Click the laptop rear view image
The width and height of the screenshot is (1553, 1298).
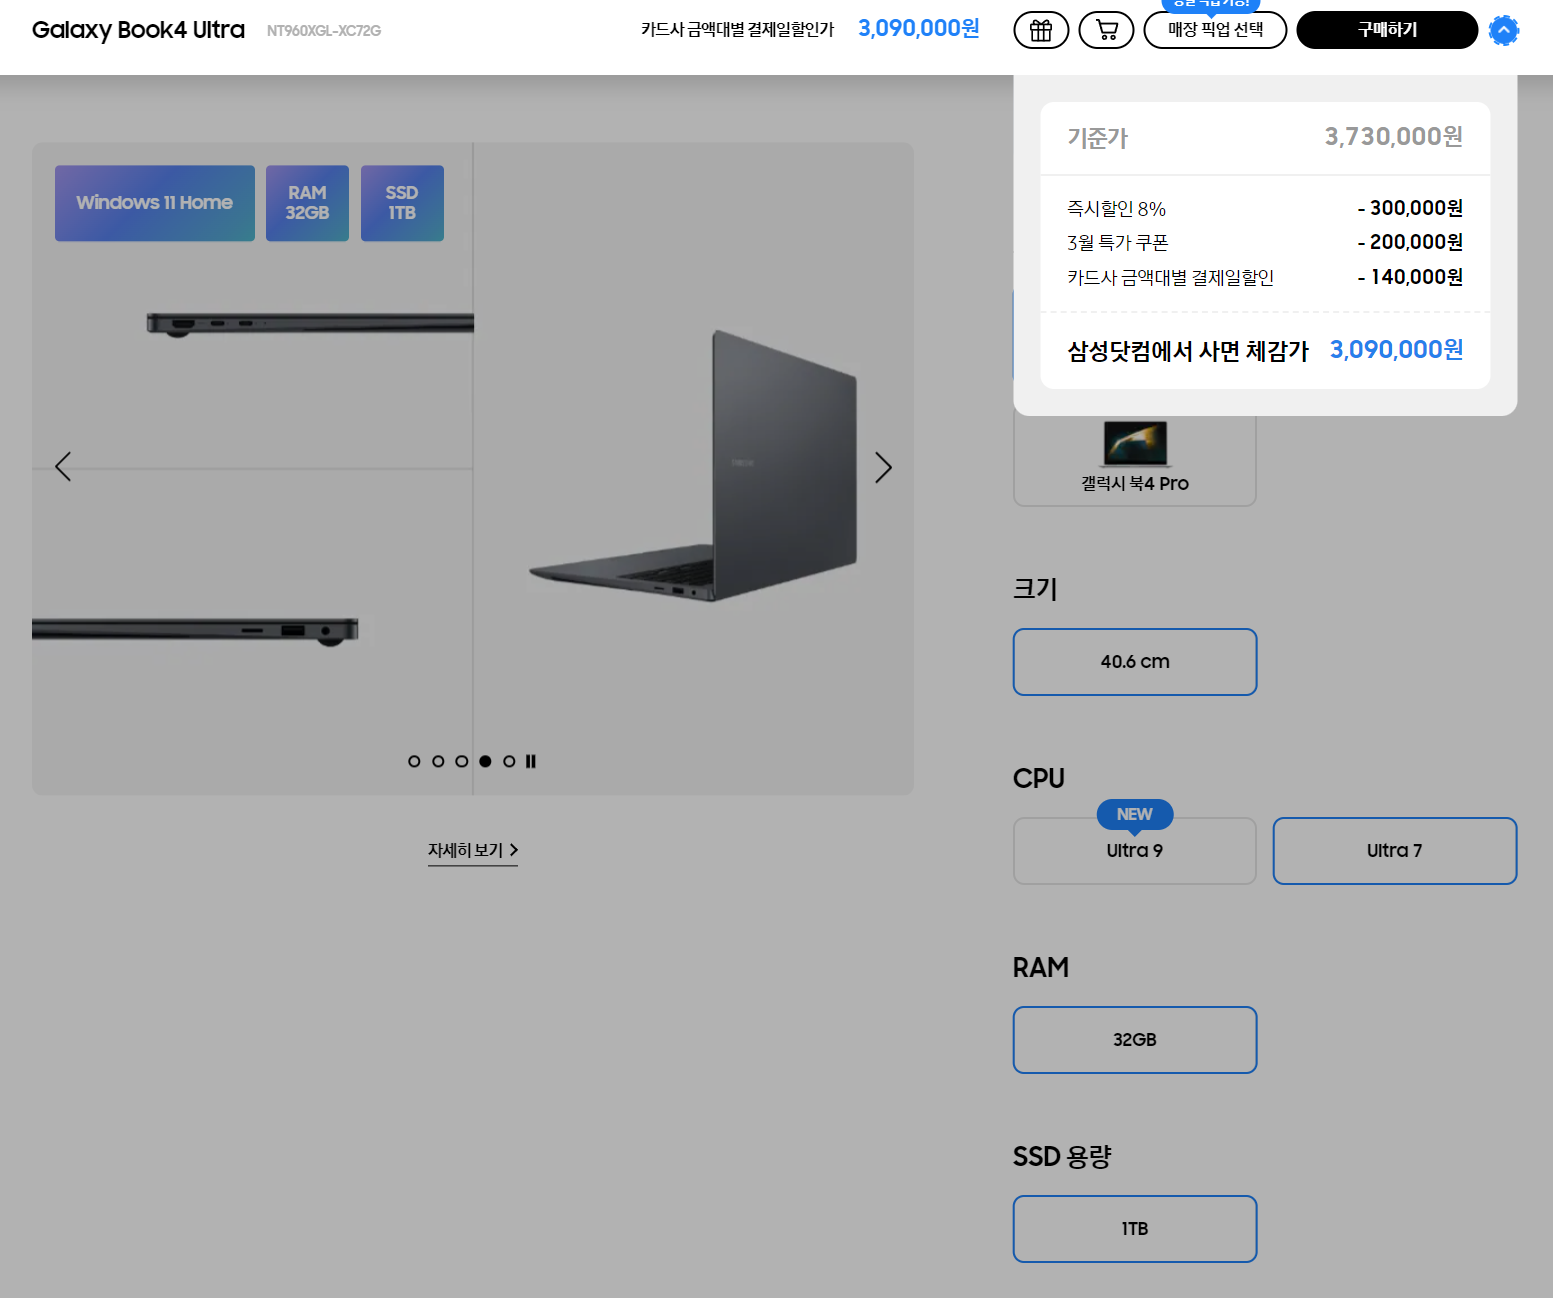(694, 467)
